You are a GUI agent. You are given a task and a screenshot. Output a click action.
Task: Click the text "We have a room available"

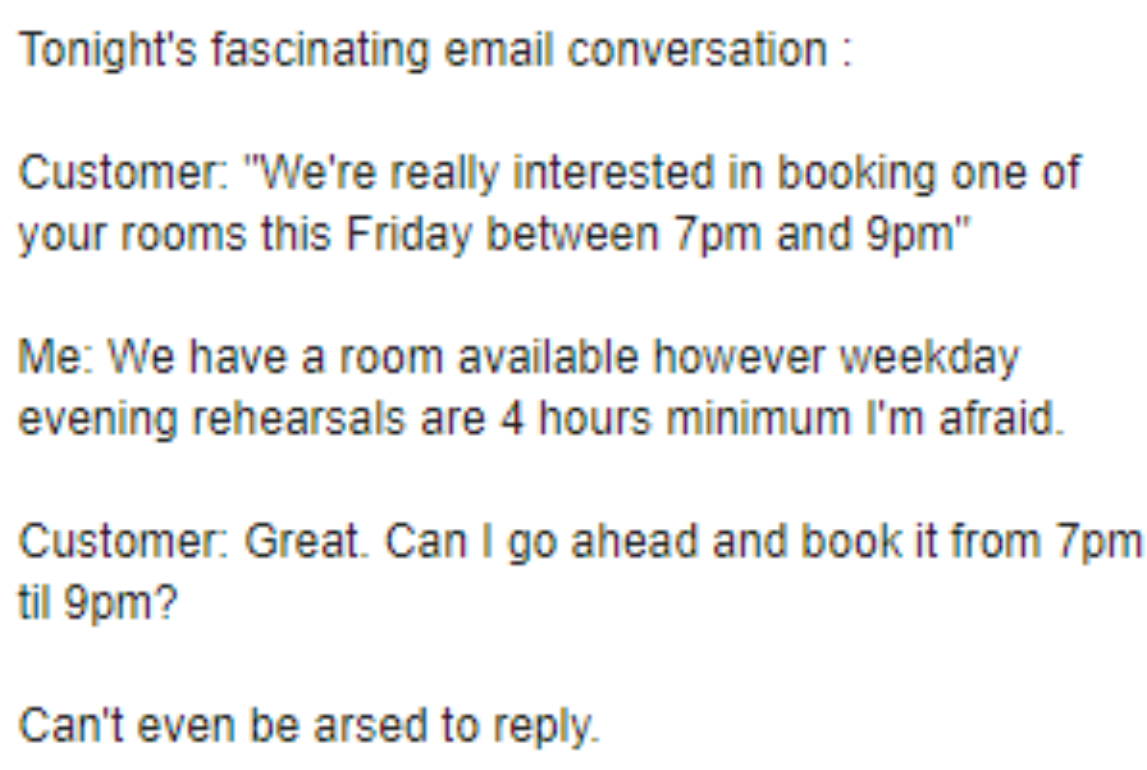349,358
